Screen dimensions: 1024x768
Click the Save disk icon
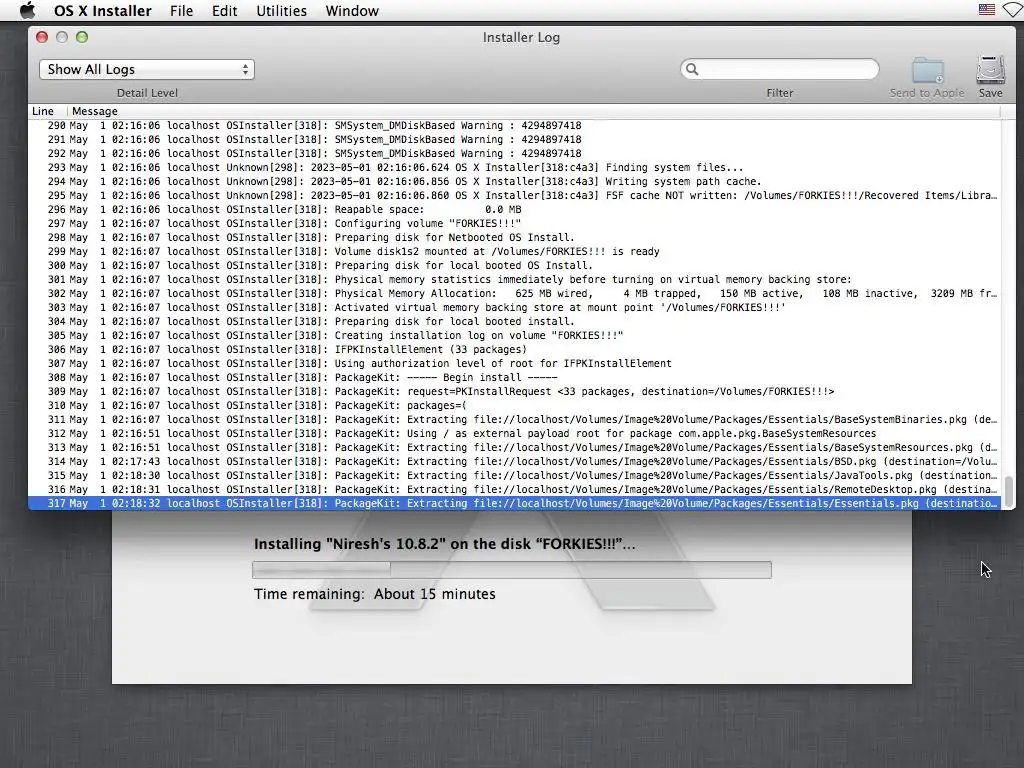click(991, 71)
